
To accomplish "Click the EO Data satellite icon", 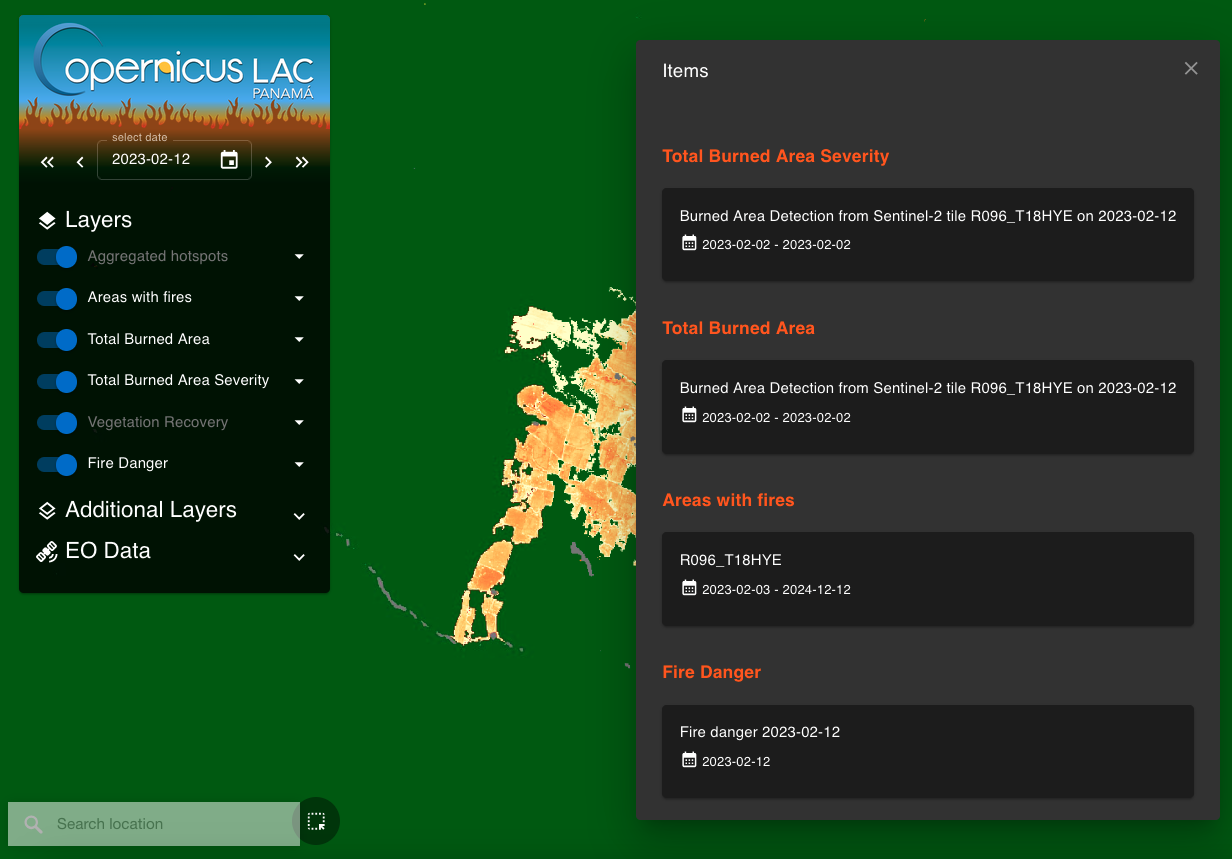I will click(x=47, y=552).
